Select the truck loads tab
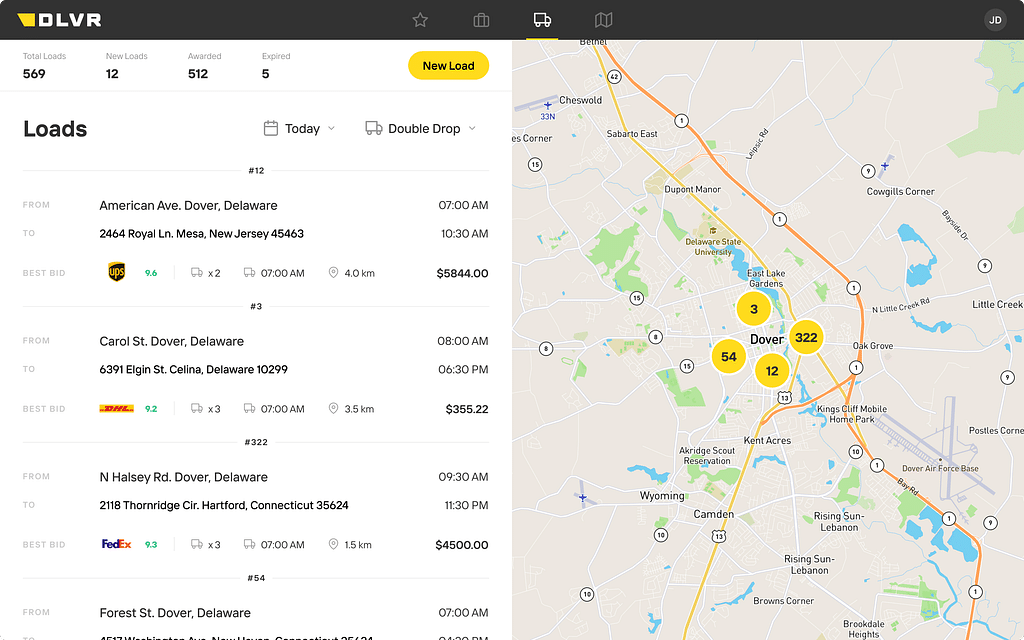The image size is (1024, 640). pyautogui.click(x=542, y=20)
